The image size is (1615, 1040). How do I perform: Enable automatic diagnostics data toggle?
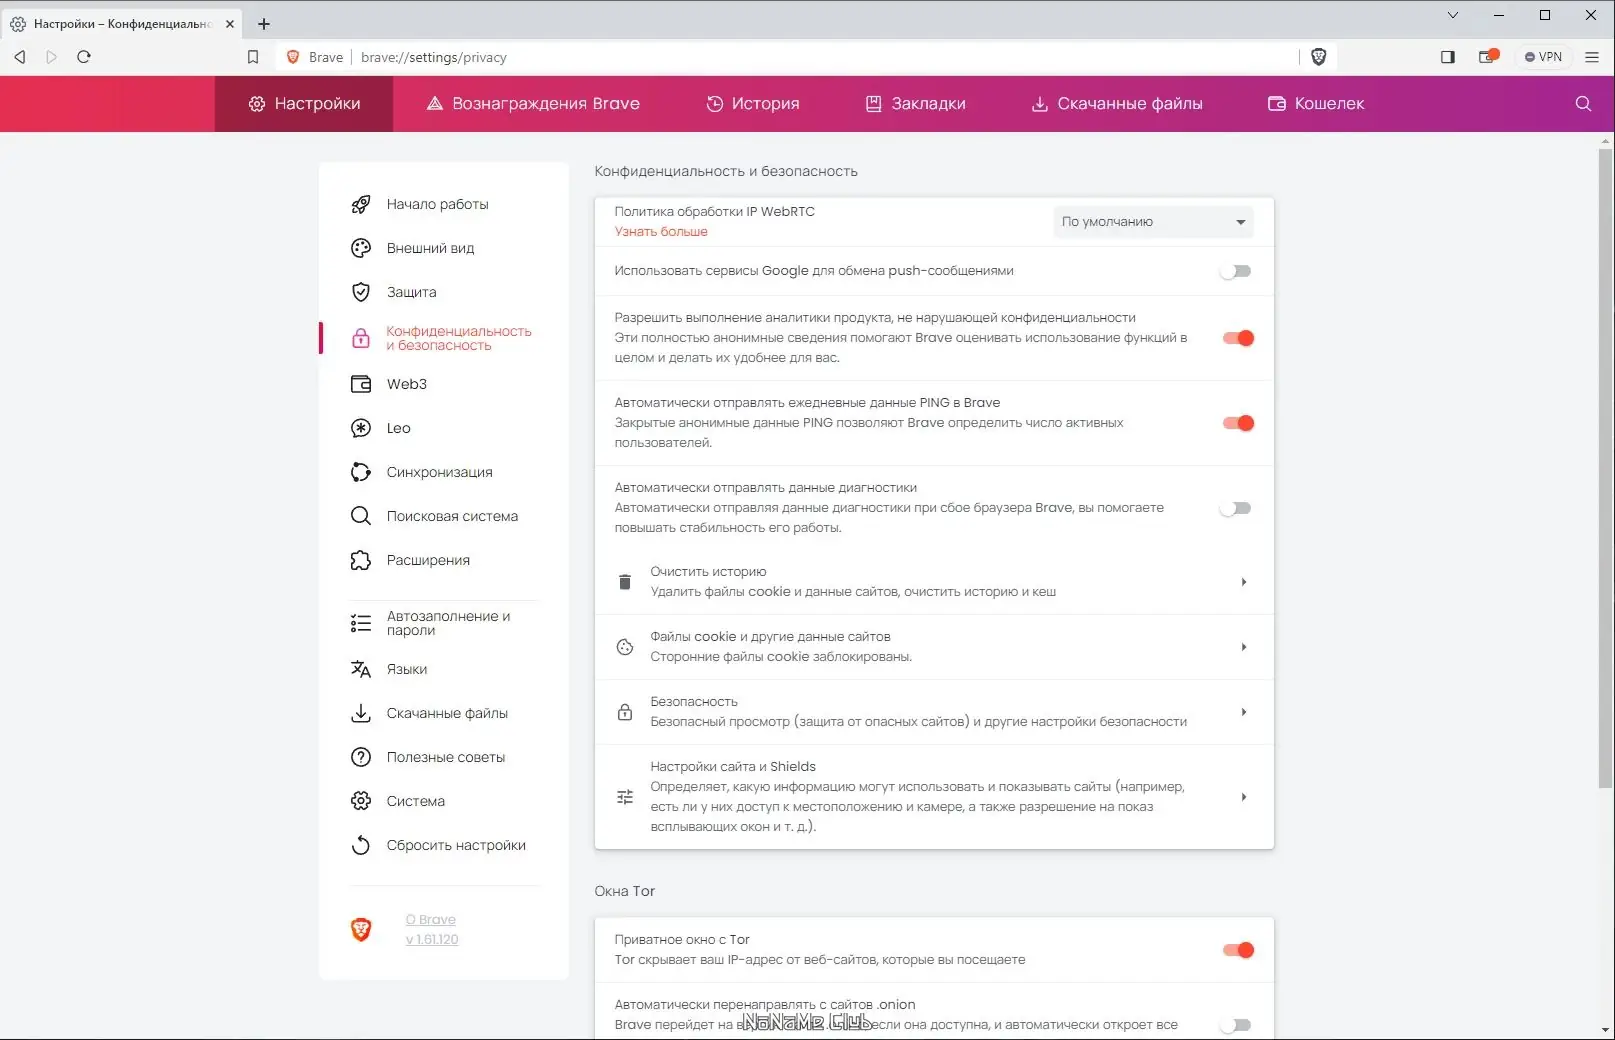(x=1236, y=508)
